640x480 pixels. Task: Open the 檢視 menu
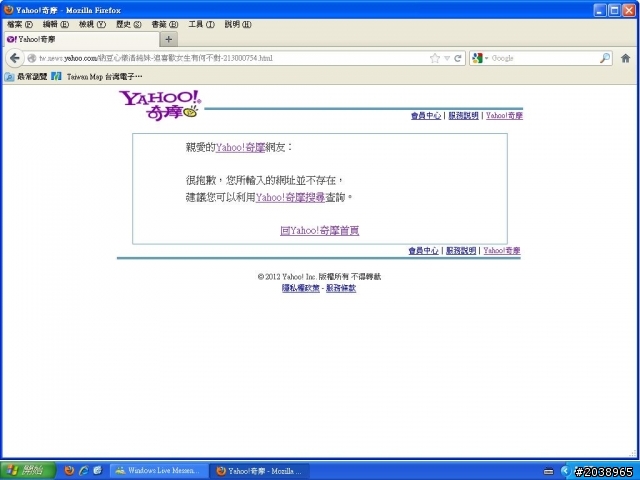pyautogui.click(x=92, y=24)
